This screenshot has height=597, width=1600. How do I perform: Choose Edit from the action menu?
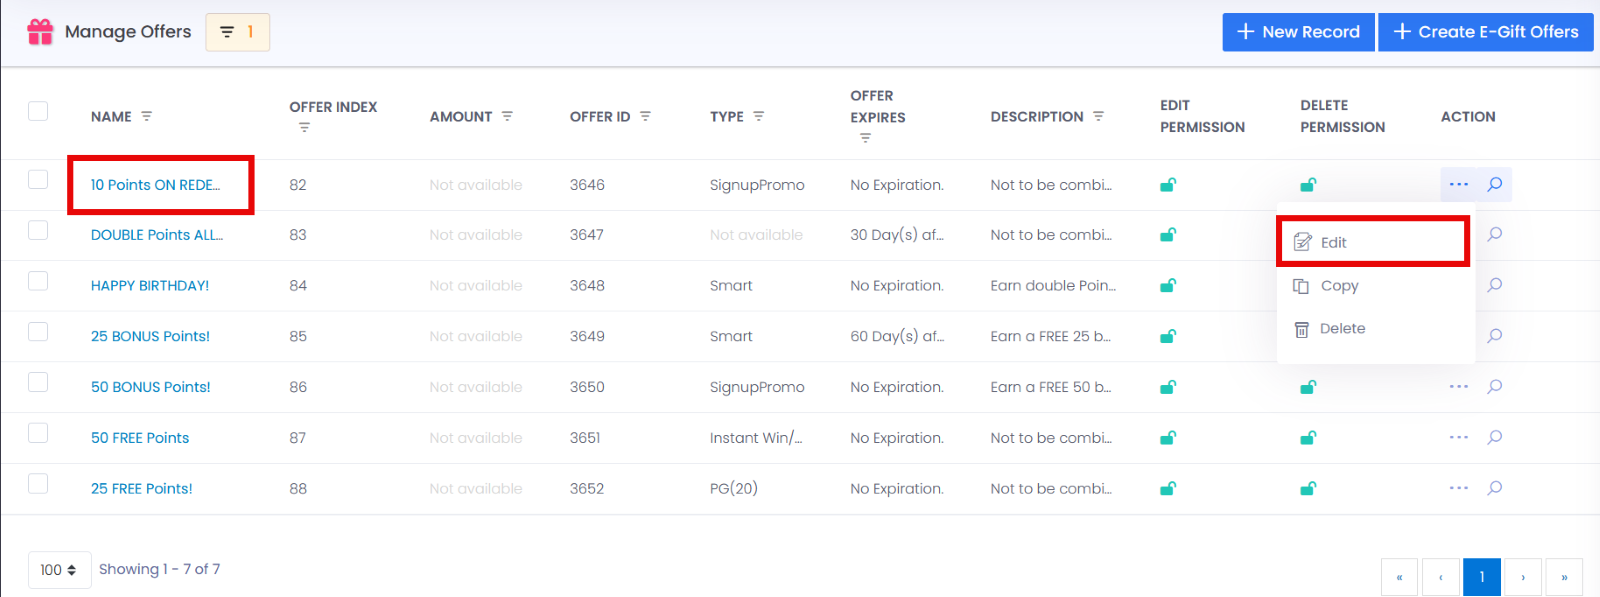click(x=1374, y=242)
